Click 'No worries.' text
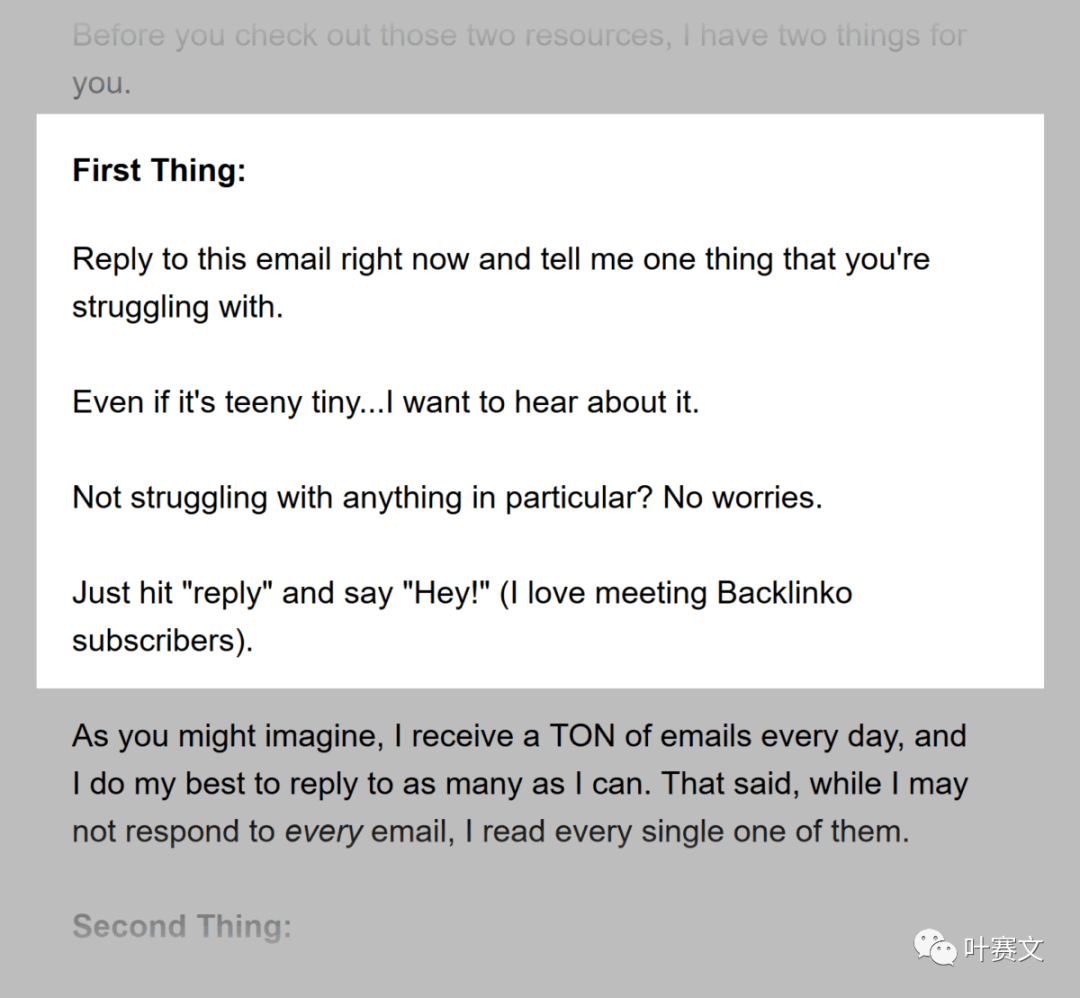Image resolution: width=1080 pixels, height=998 pixels. (742, 497)
